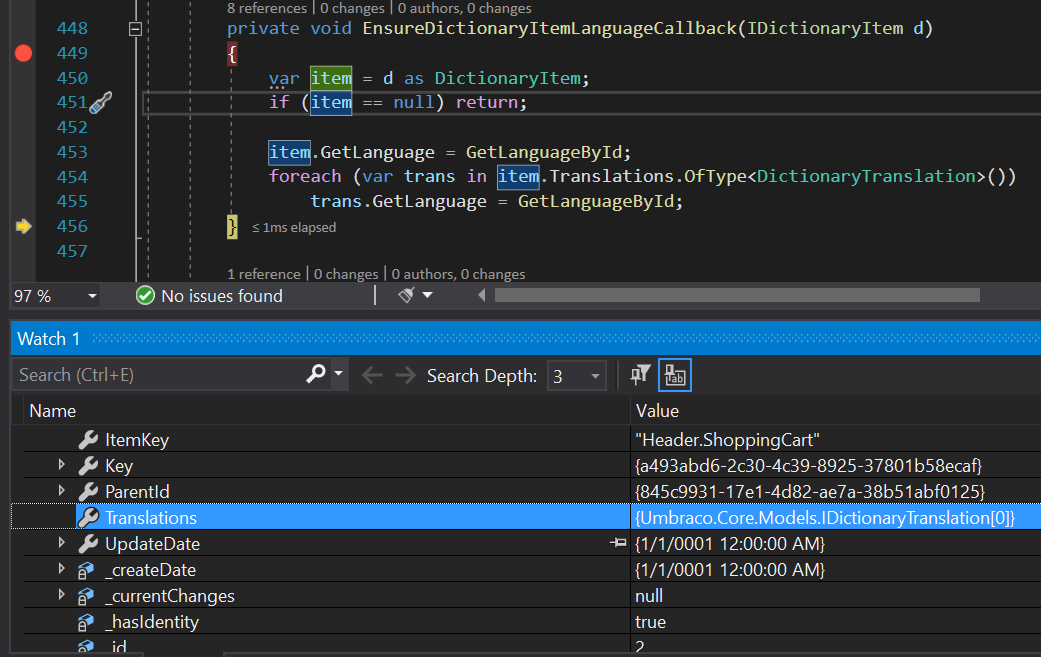Click the code cleanup broom icon
This screenshot has width=1041, height=657.
tap(406, 295)
